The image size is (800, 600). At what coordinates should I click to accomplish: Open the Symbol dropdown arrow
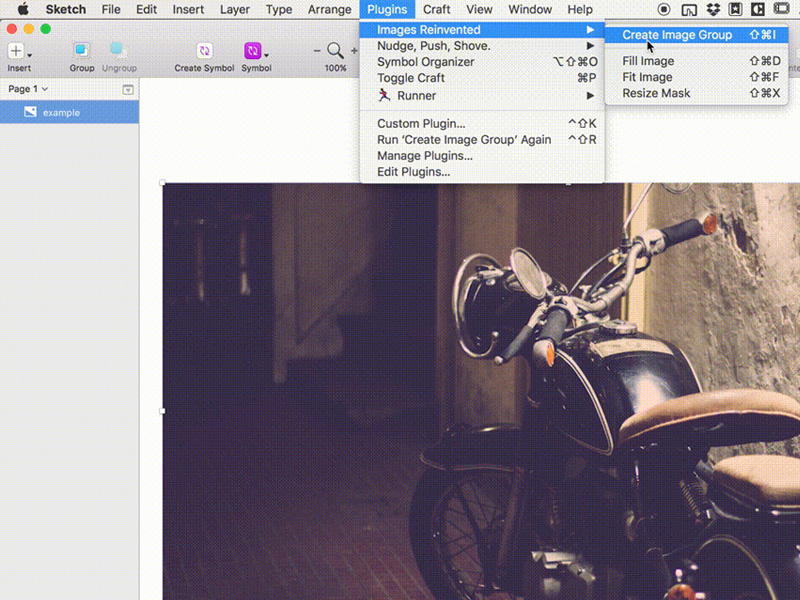pos(266,55)
